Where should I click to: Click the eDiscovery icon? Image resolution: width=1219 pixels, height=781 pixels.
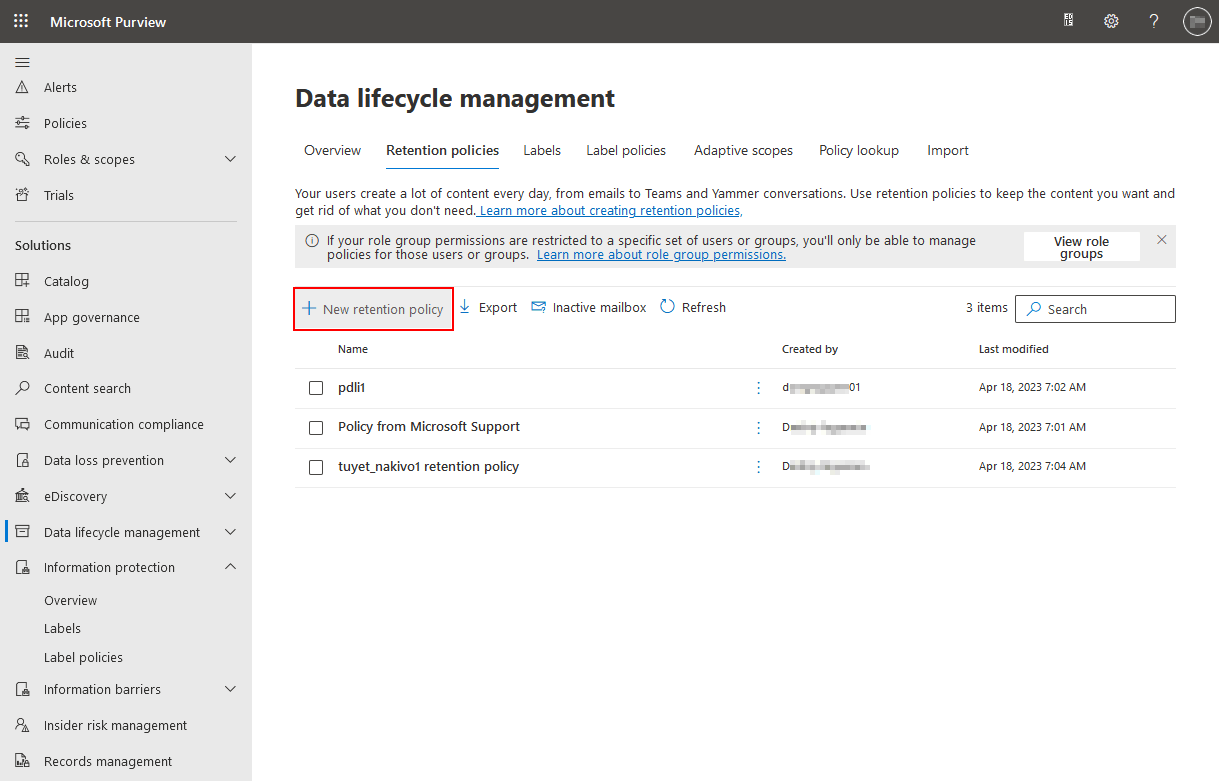[22, 496]
